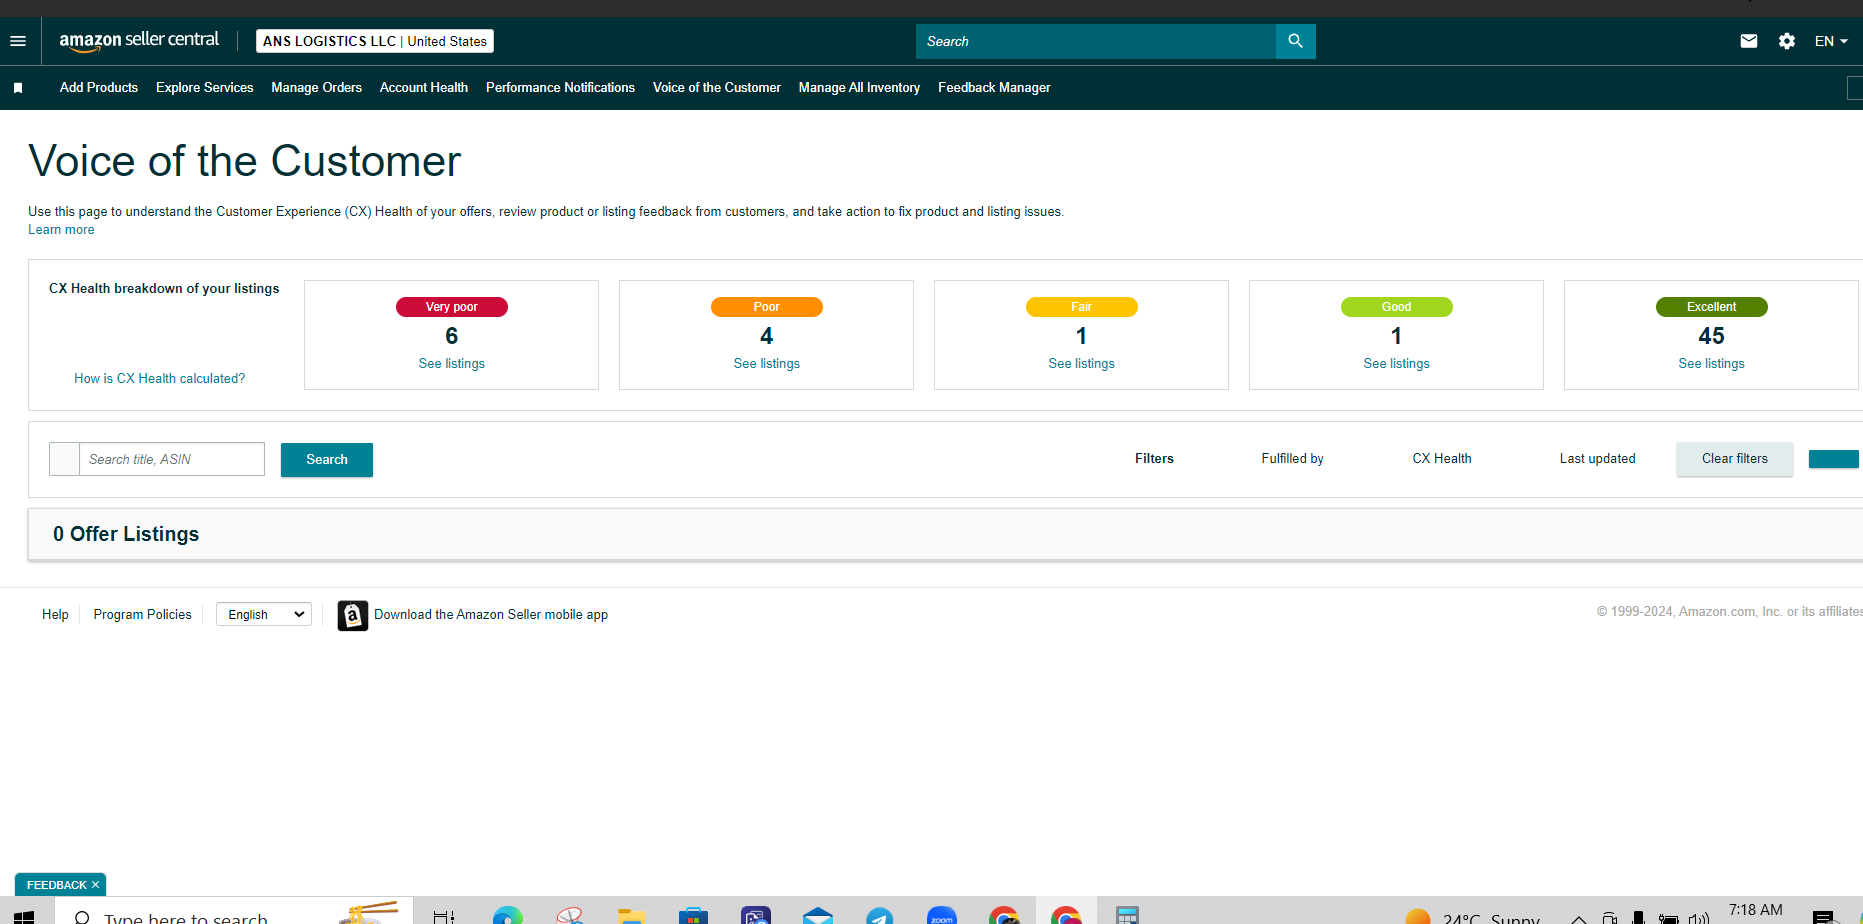This screenshot has height=924, width=1863.
Task: Open Task View in the taskbar
Action: (x=444, y=916)
